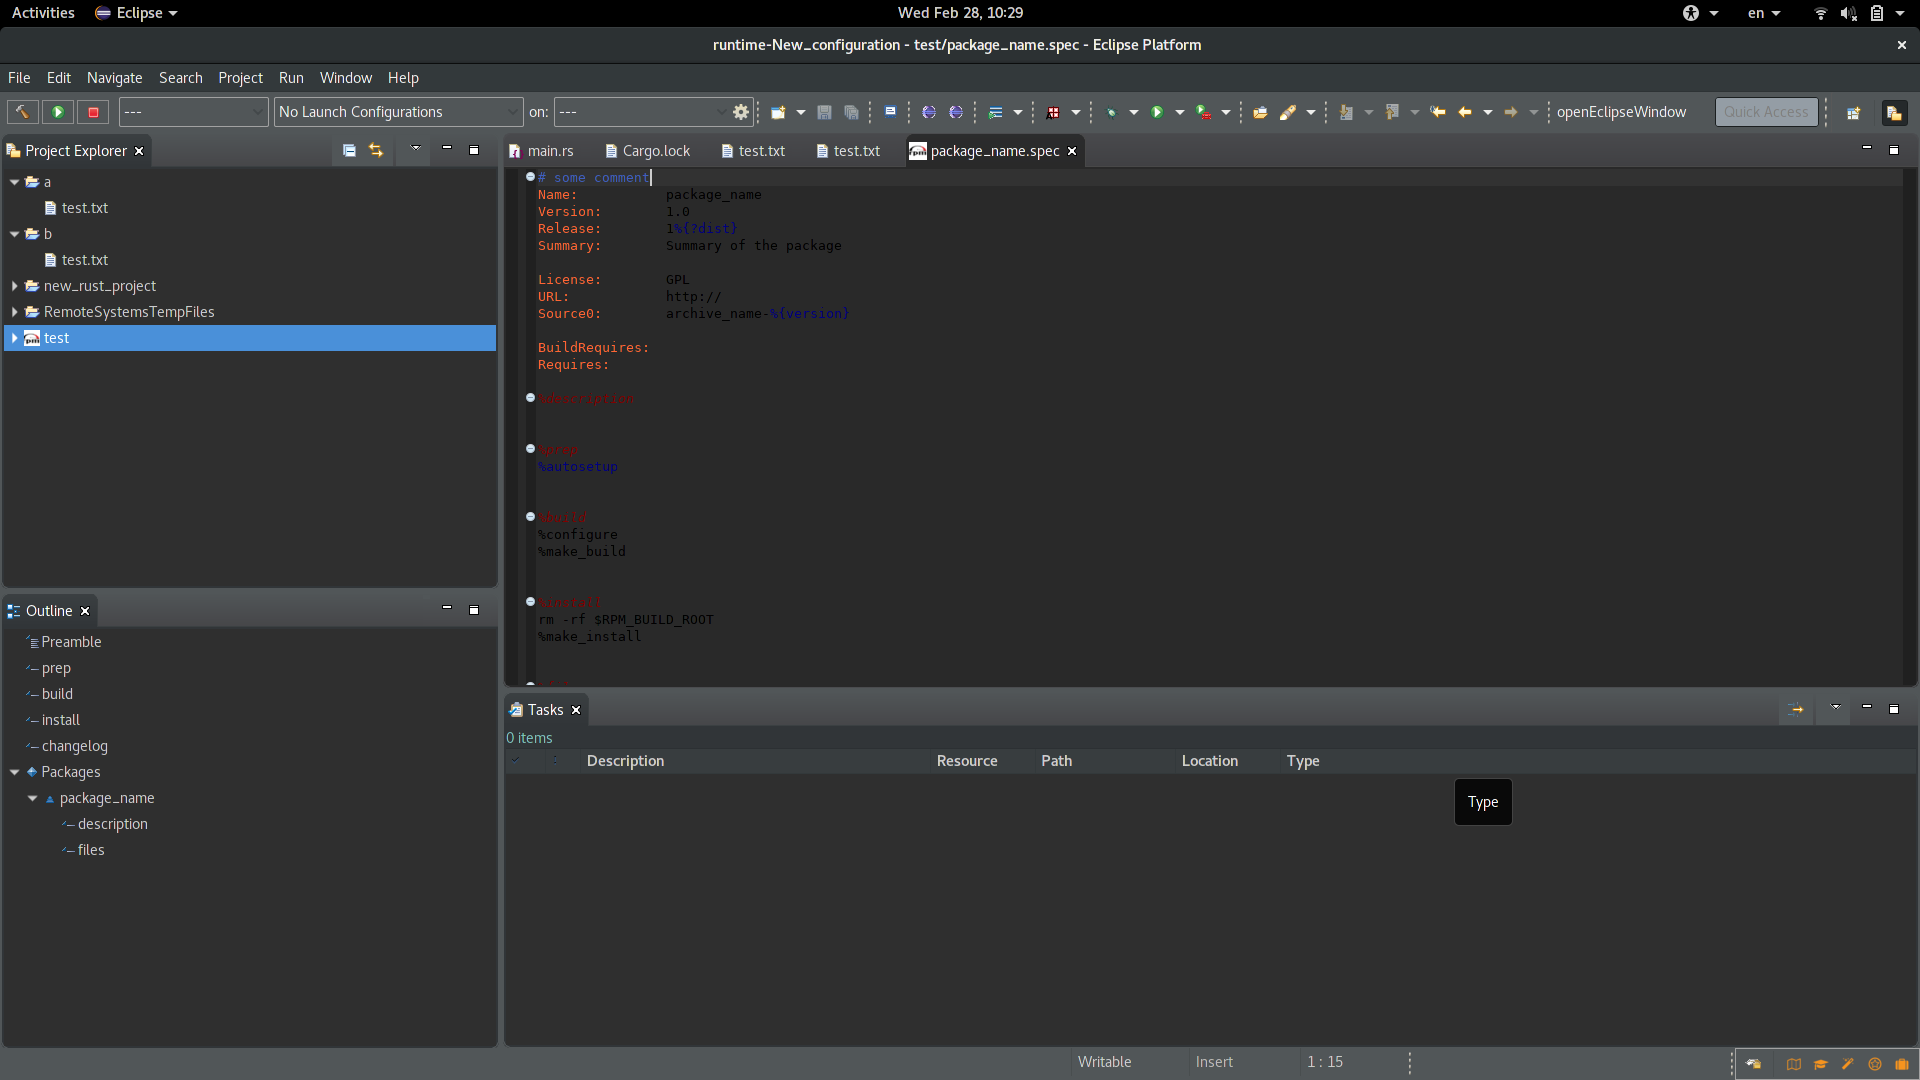Image resolution: width=1920 pixels, height=1080 pixels.
Task: Collapse the %description section fold marker
Action: coord(530,398)
